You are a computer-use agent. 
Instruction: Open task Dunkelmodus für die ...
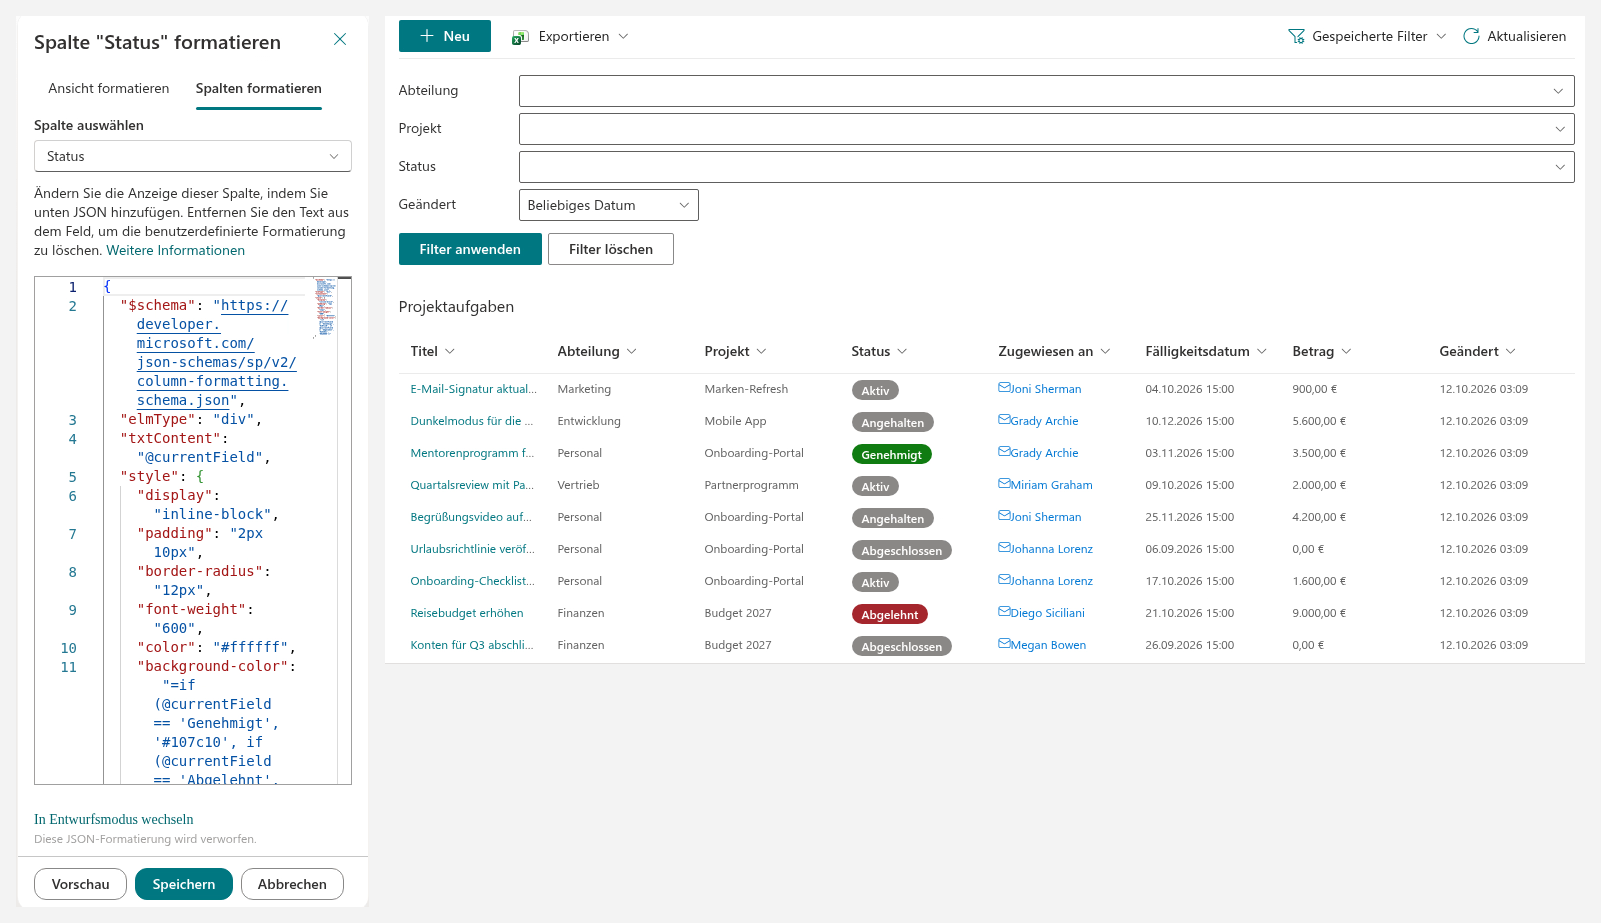[x=472, y=421]
